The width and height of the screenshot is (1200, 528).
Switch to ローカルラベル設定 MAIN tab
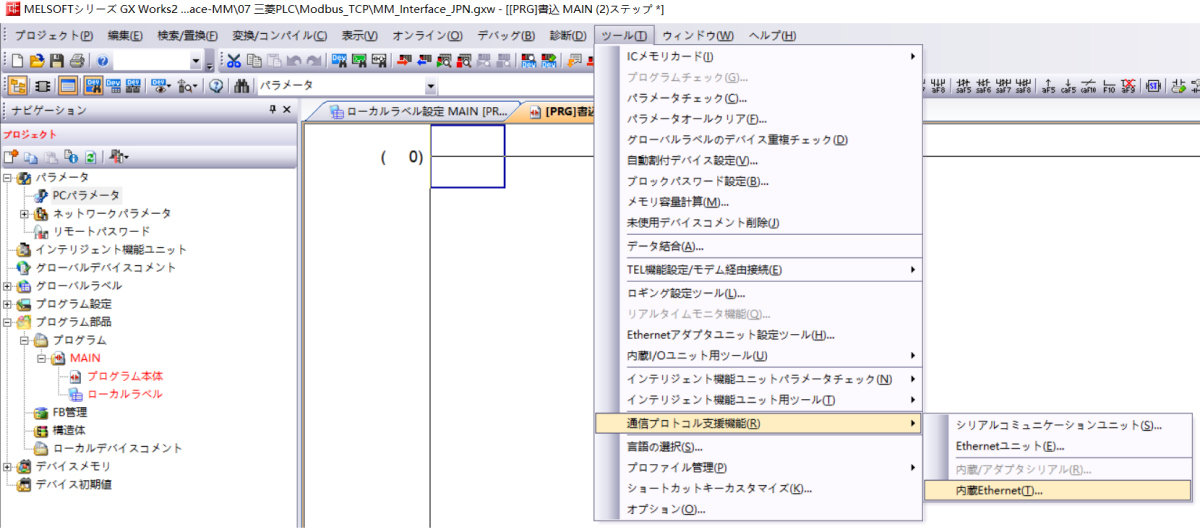pyautogui.click(x=417, y=111)
